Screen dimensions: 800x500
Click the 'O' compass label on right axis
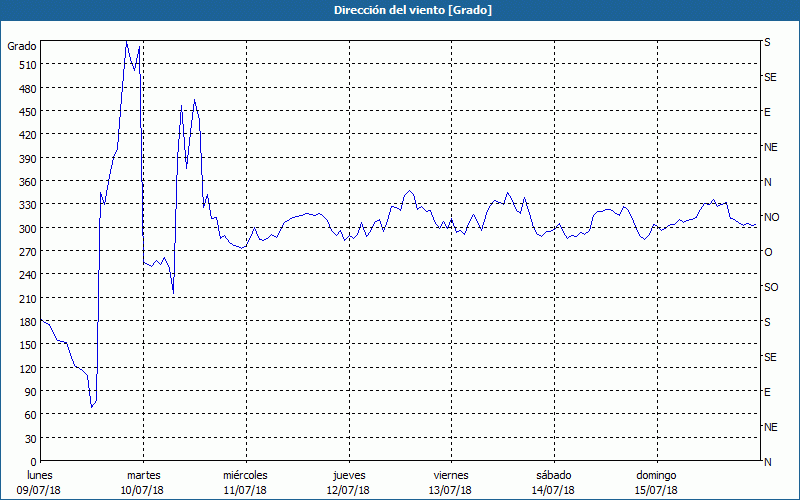pyautogui.click(x=768, y=253)
